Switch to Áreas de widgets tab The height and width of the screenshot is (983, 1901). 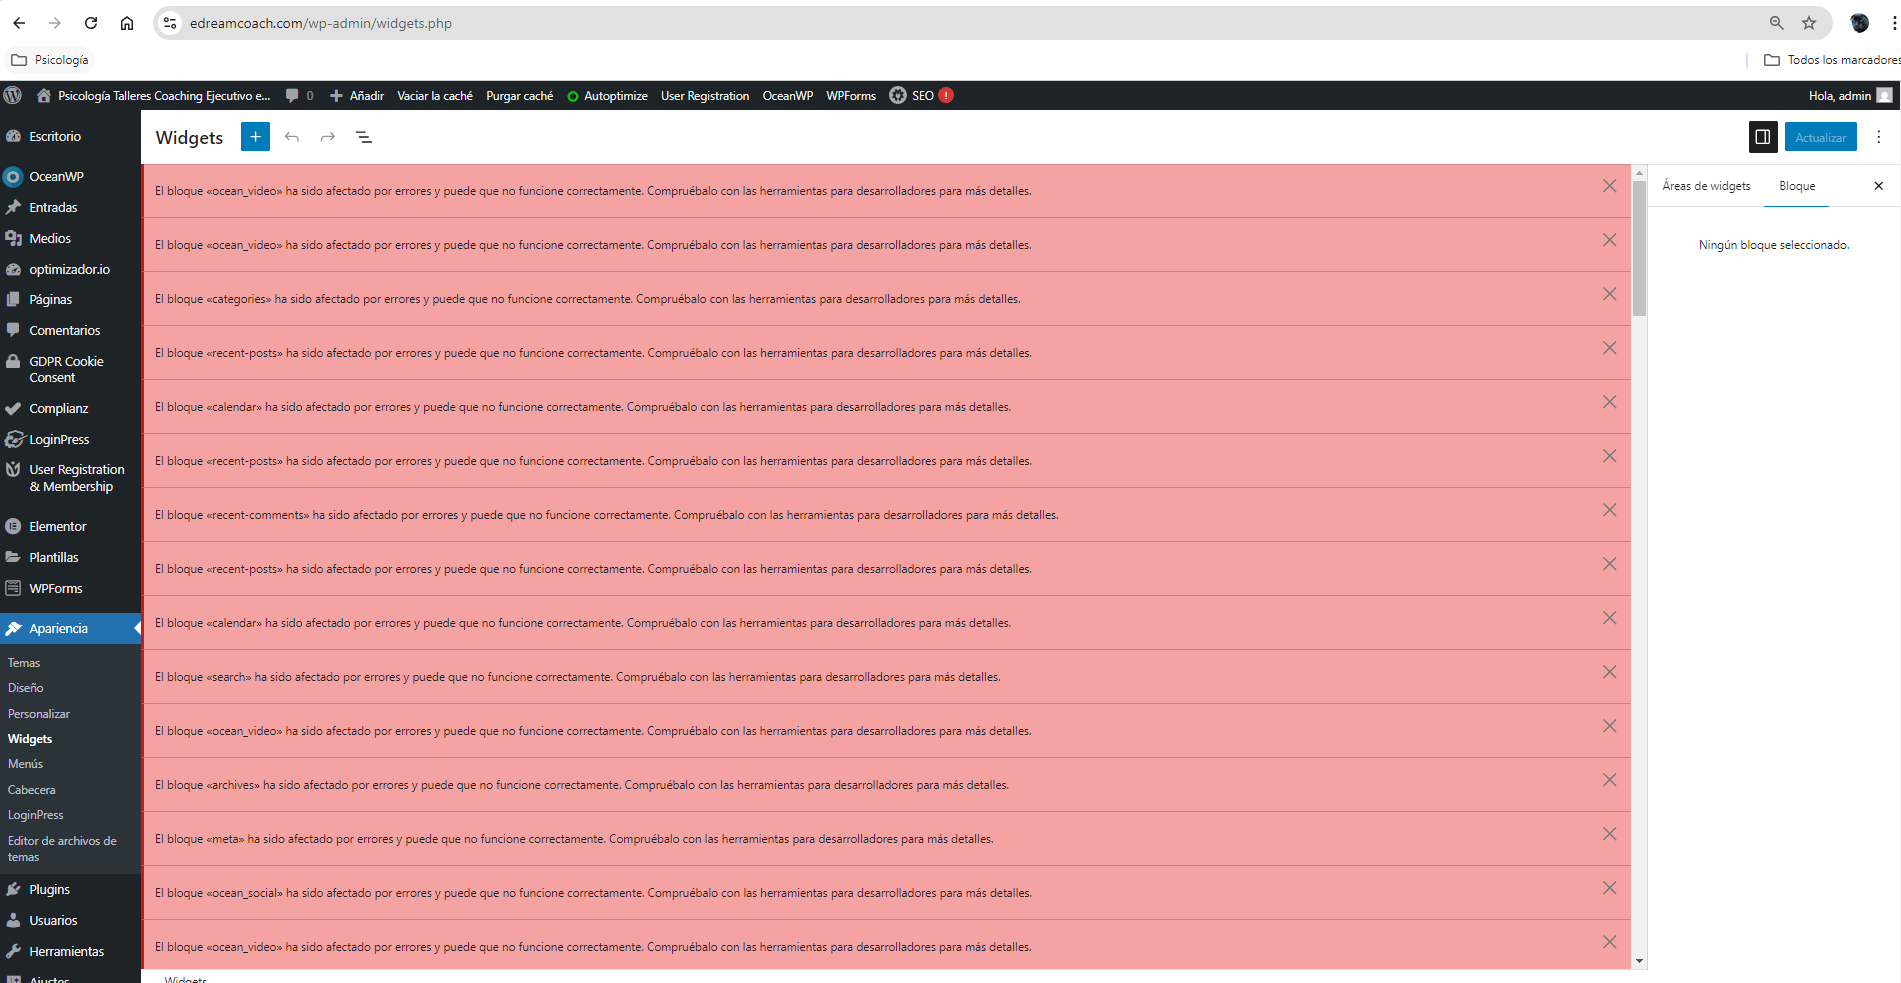(x=1706, y=186)
